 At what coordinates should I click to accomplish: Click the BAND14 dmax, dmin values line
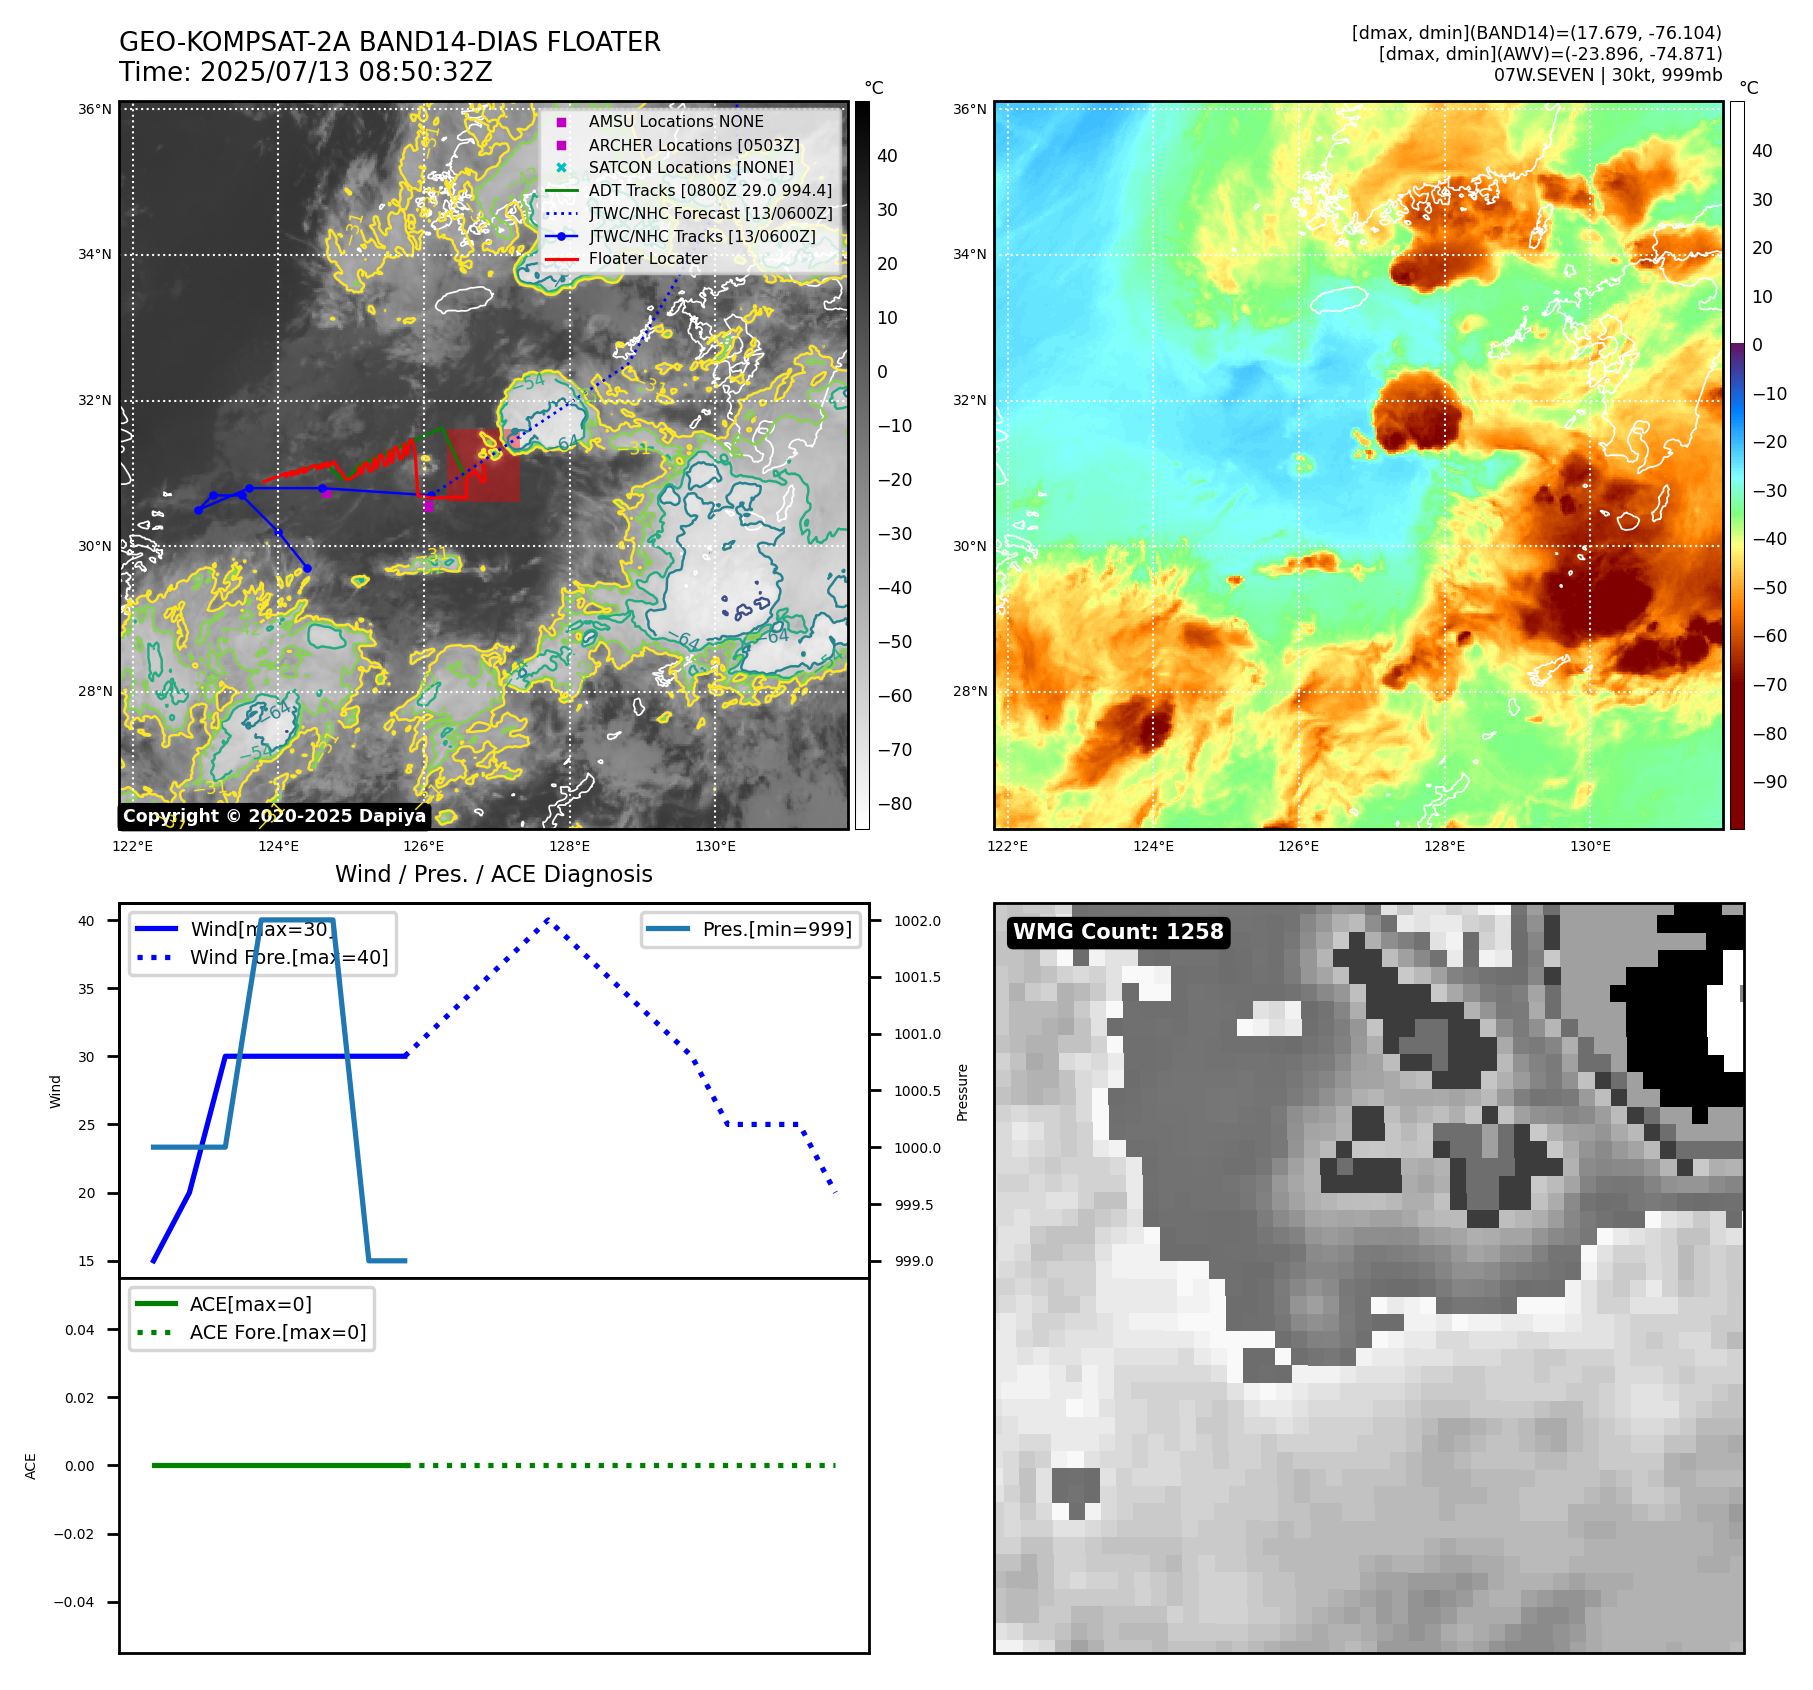click(x=1537, y=33)
